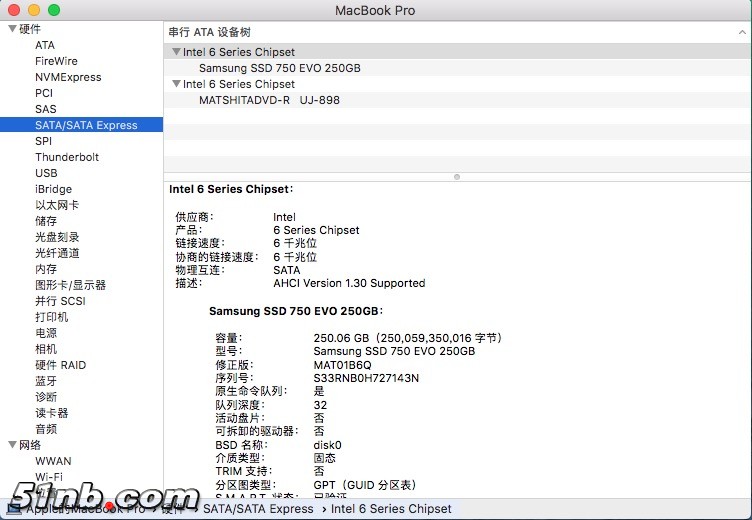The image size is (752, 520).
Task: Open 读卡器 category
Action: (x=51, y=413)
